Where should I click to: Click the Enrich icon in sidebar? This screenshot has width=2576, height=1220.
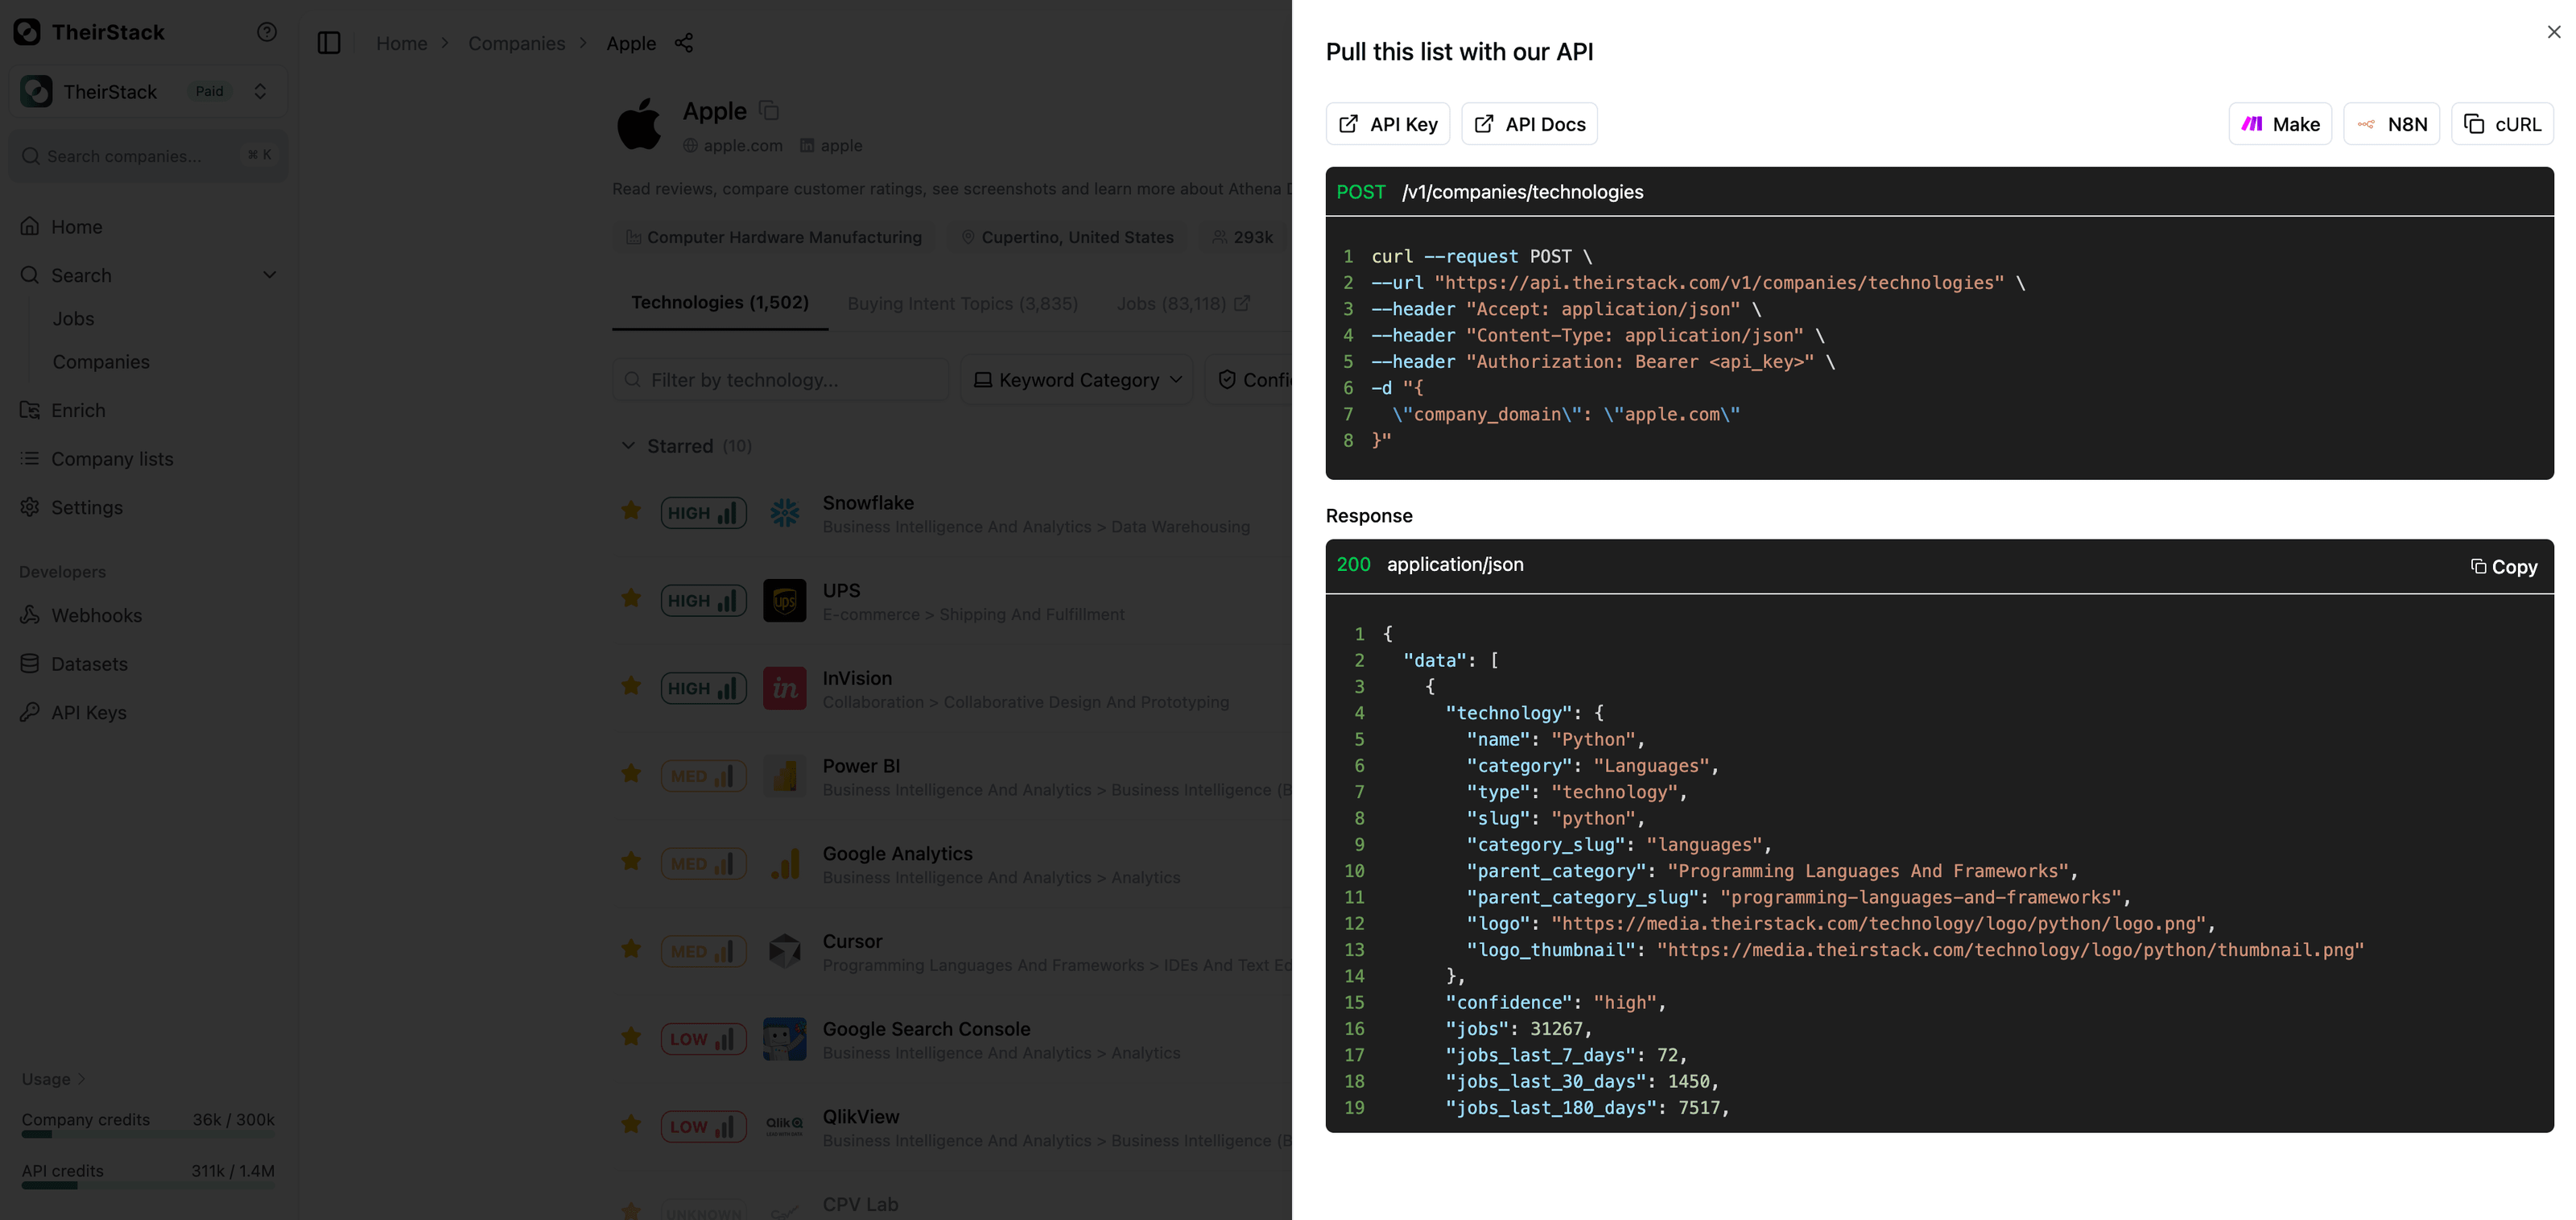(x=30, y=410)
